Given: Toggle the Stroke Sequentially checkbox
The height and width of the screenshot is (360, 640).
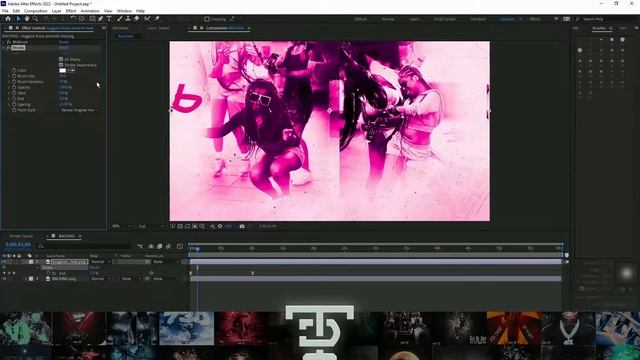Looking at the screenshot, I should pos(61,65).
